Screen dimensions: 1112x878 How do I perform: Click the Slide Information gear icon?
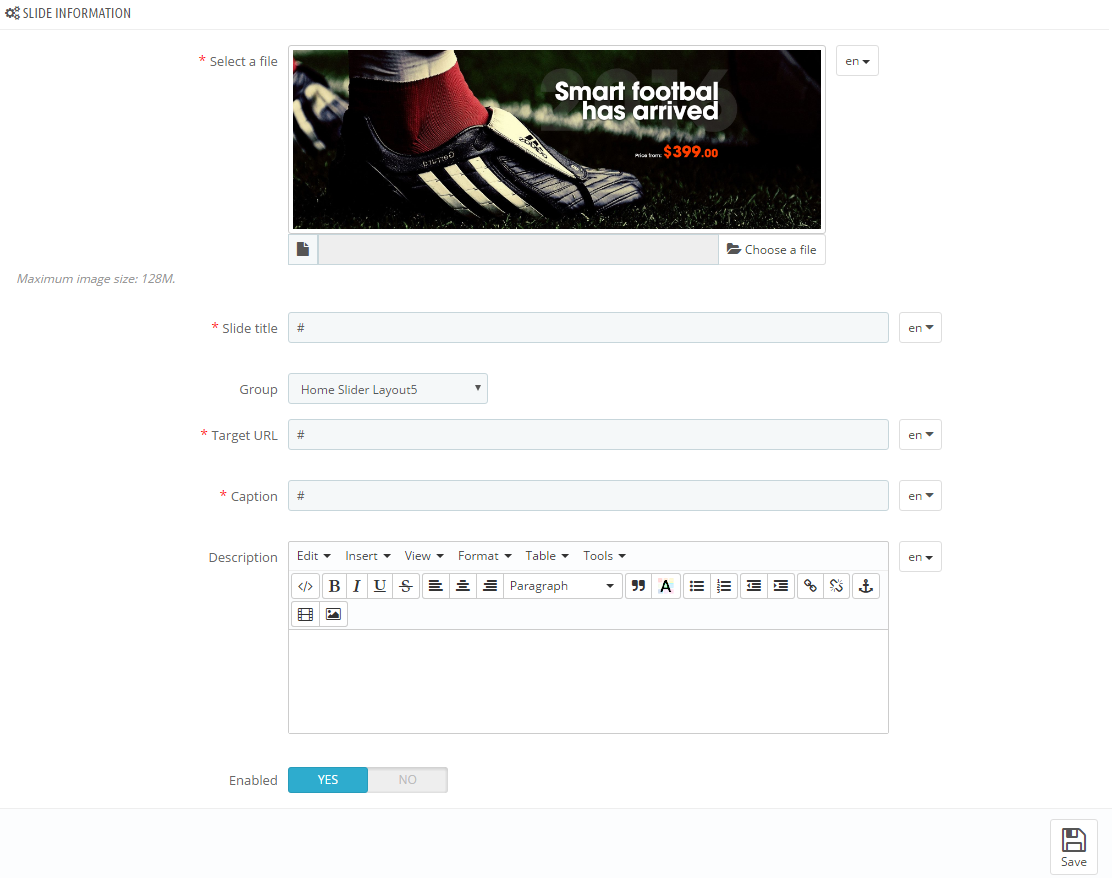tap(12, 13)
